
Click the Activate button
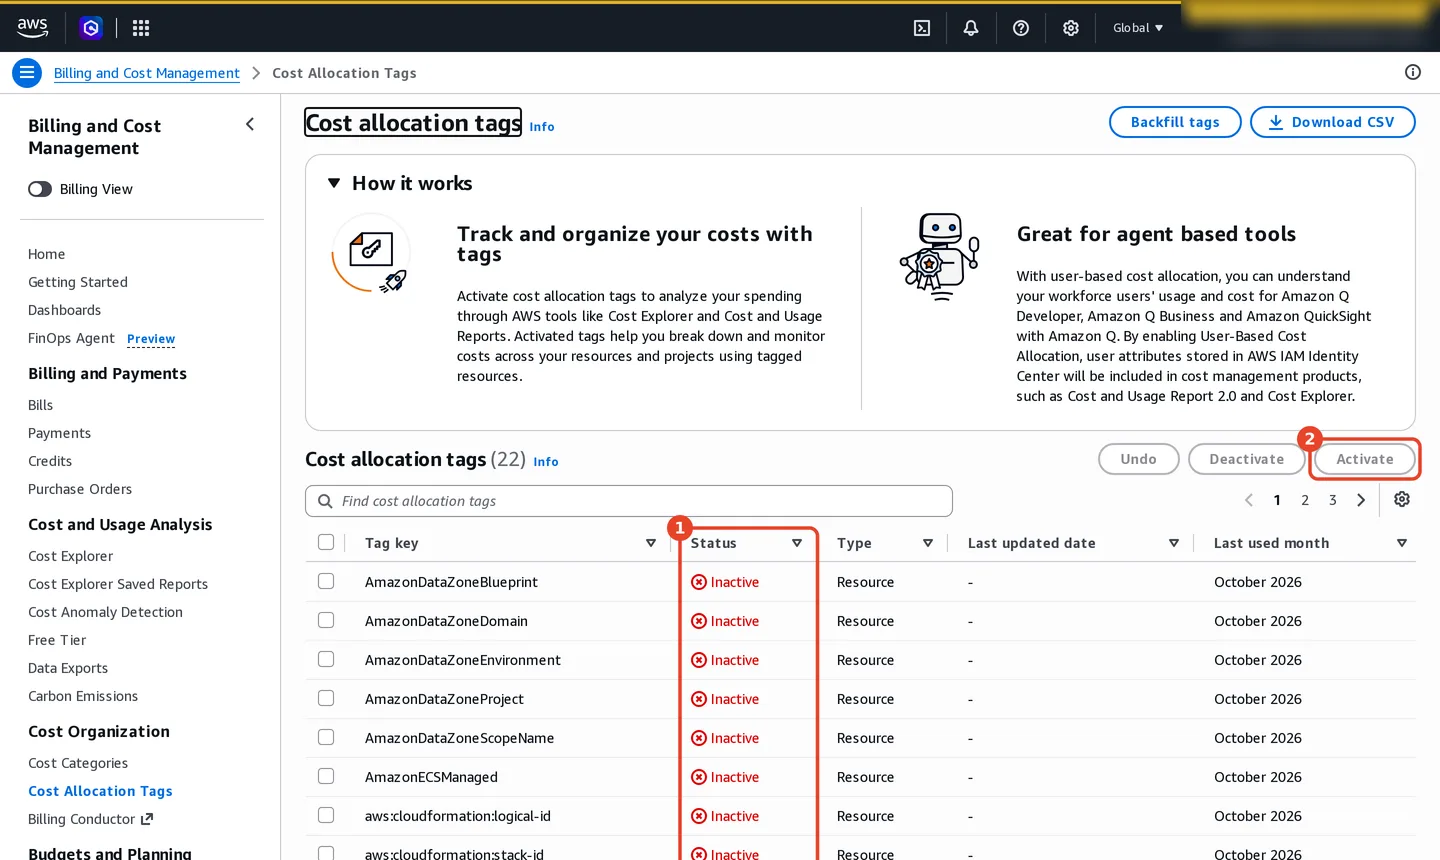(1365, 459)
